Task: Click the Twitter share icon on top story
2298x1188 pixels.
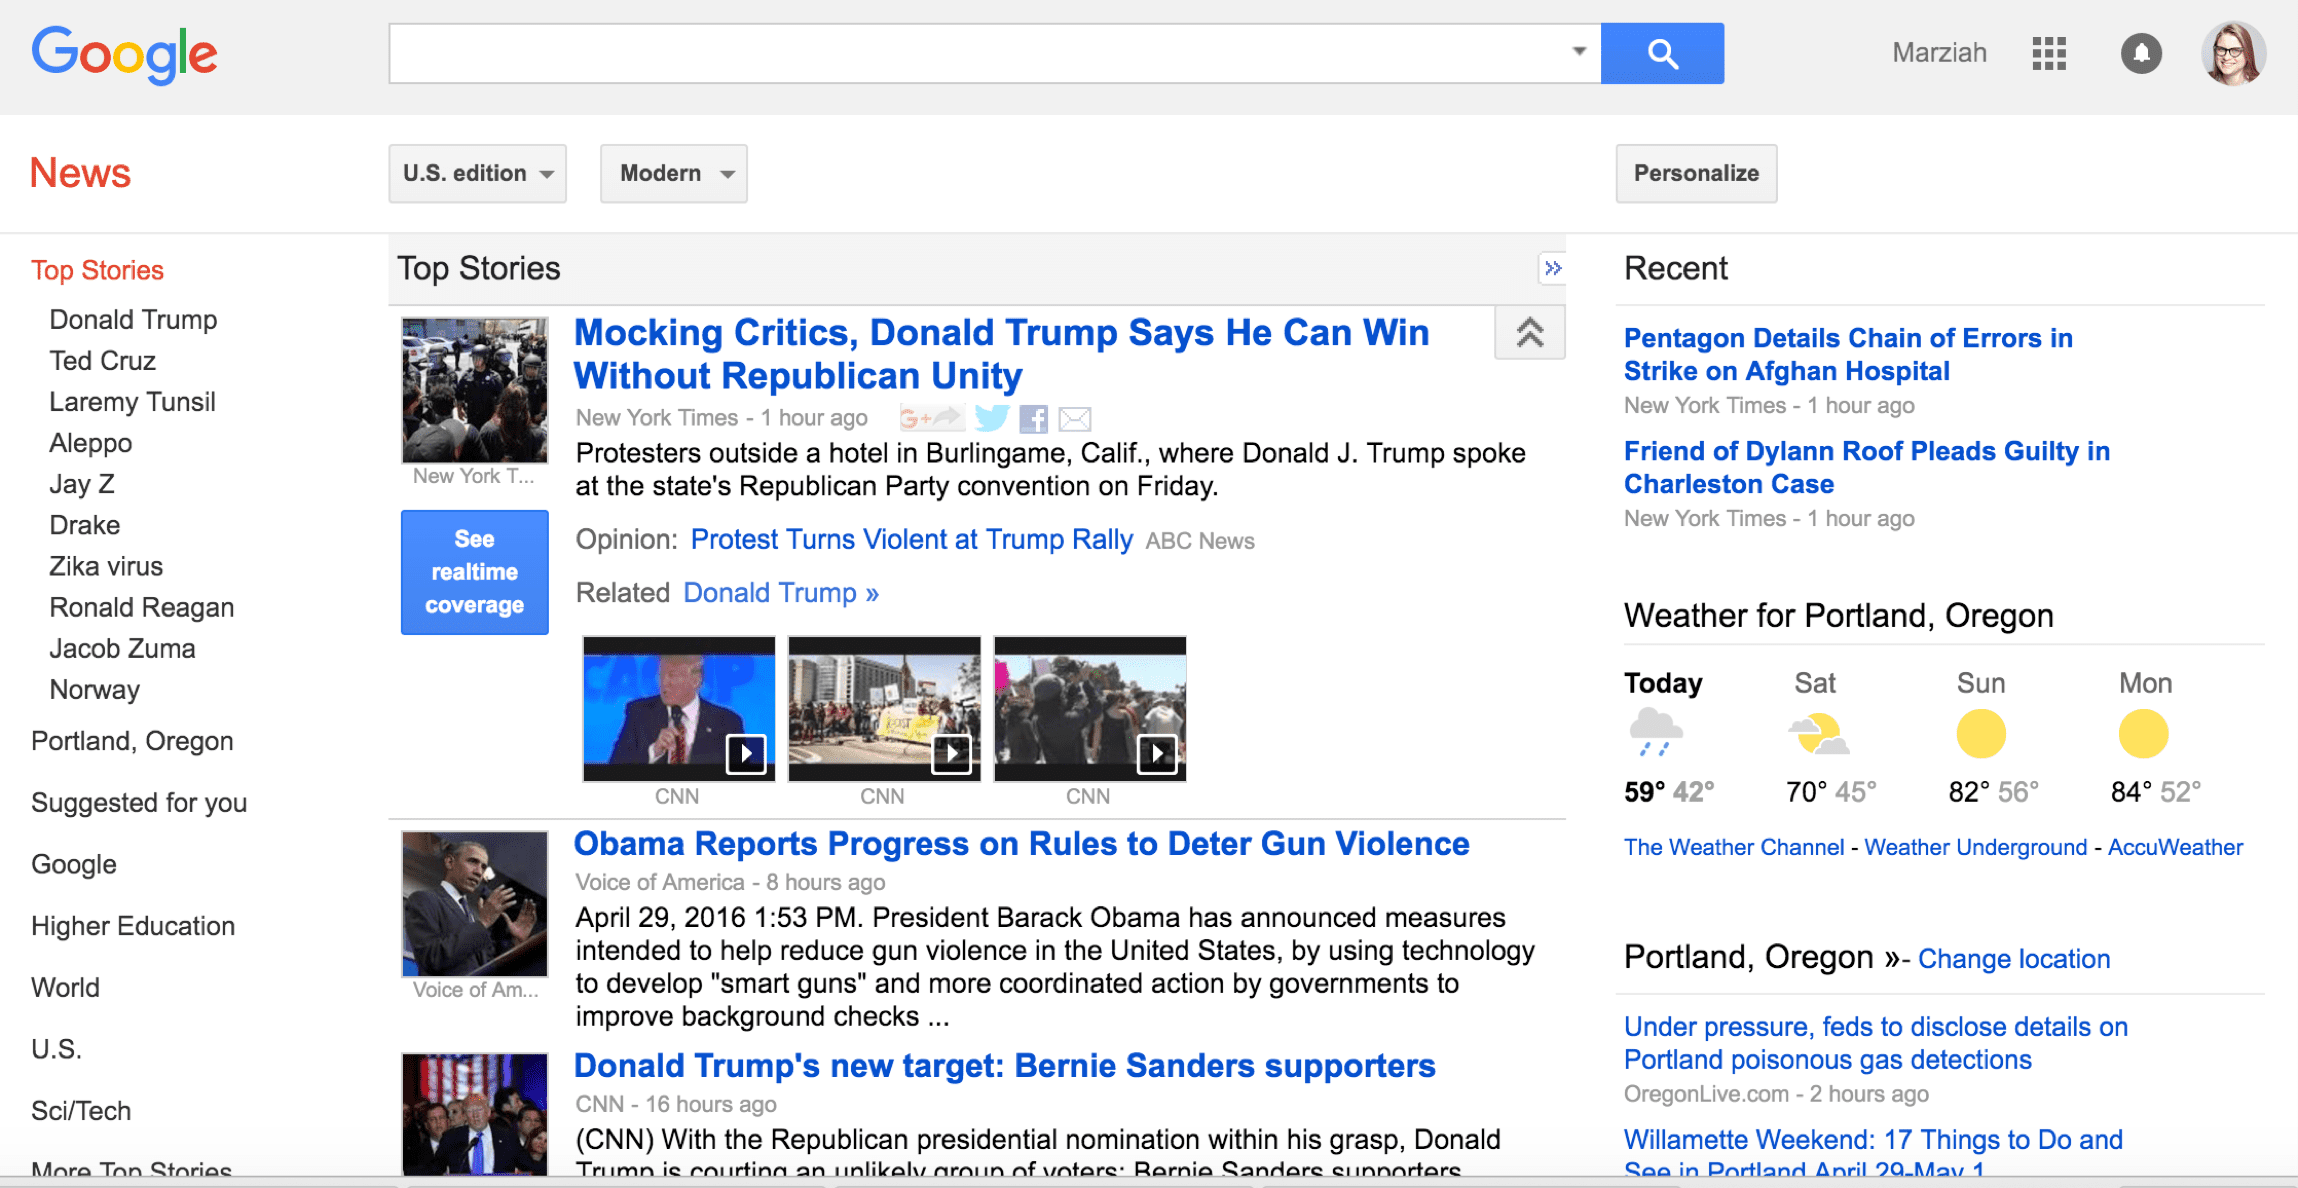Action: 992,418
